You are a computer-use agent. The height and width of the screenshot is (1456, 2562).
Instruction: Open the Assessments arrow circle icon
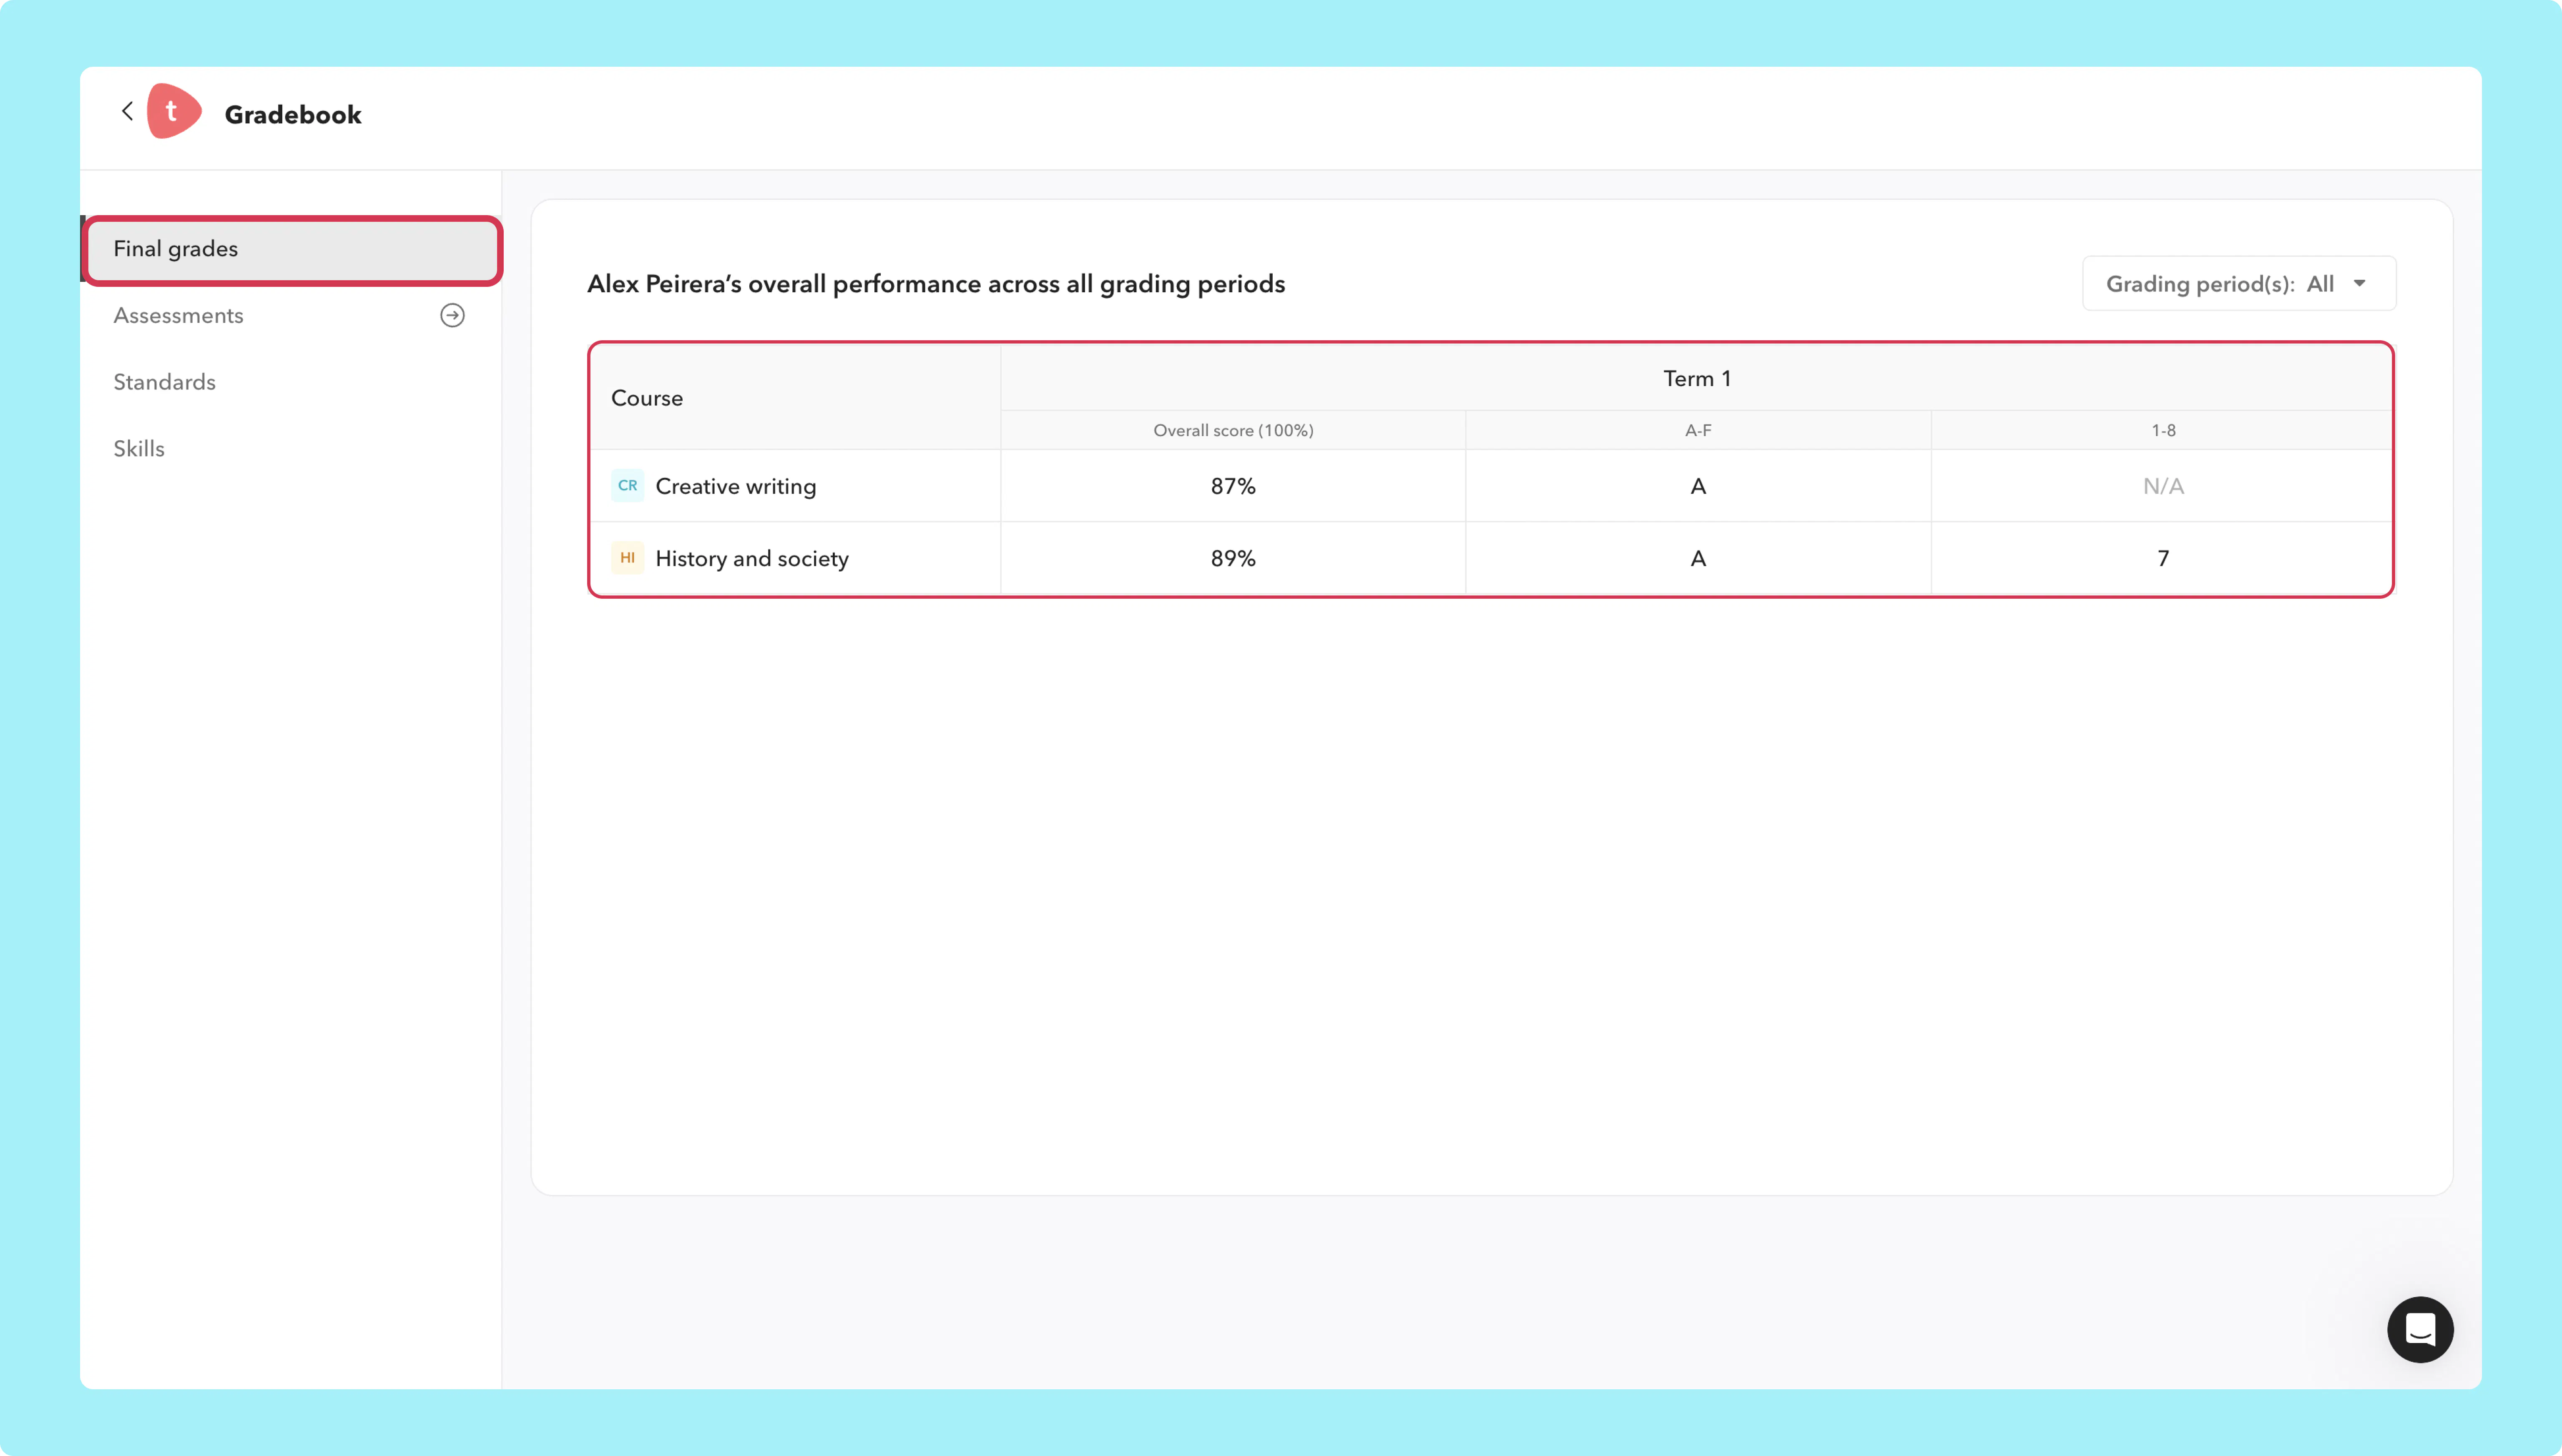(x=452, y=316)
